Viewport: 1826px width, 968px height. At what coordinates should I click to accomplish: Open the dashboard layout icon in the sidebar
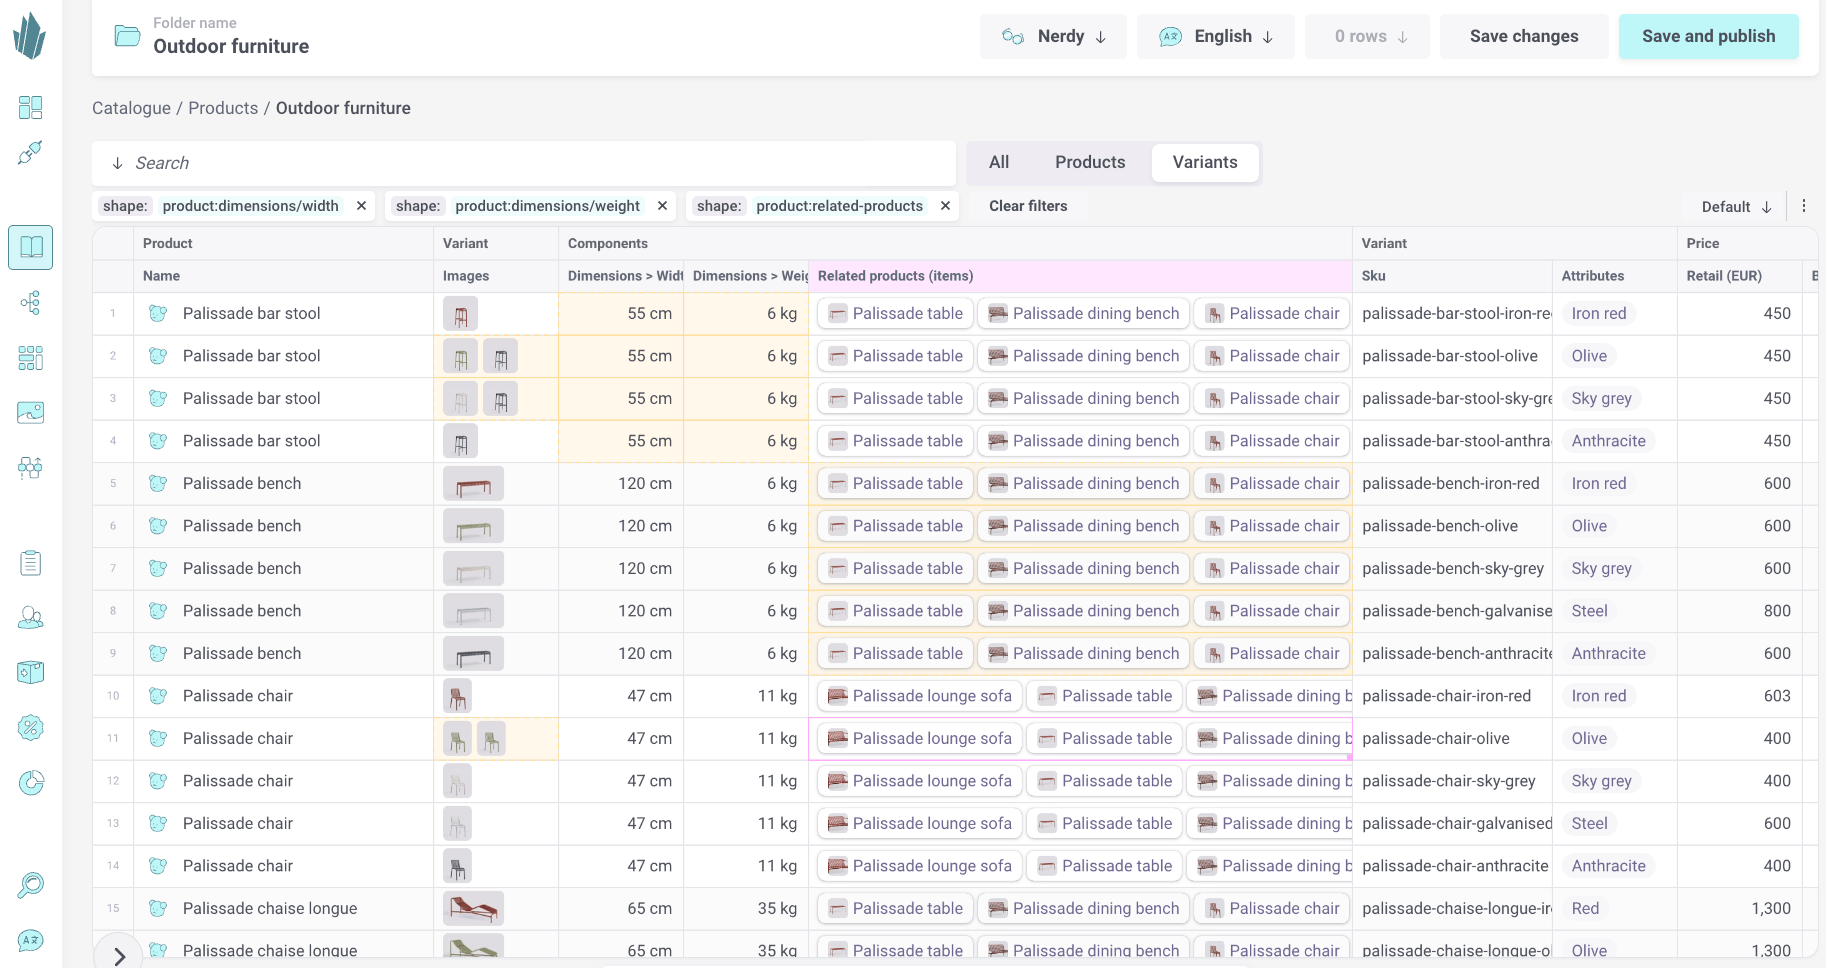31,107
